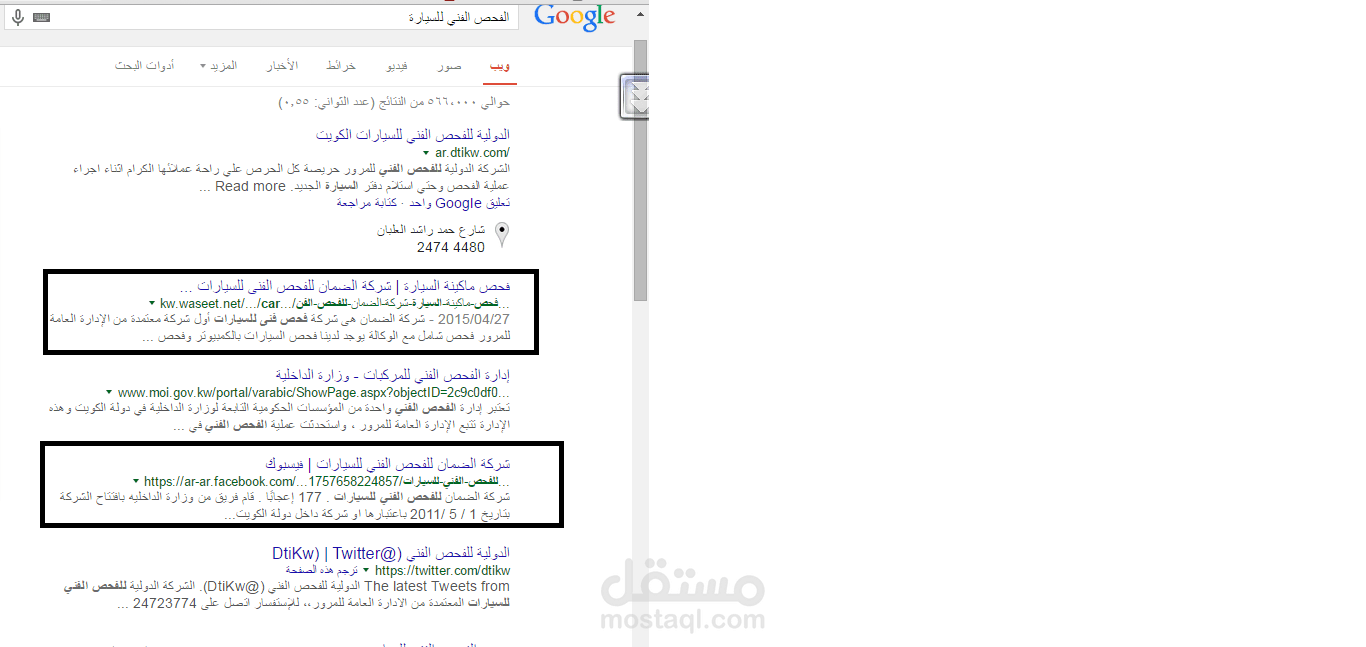Click كتابة مراجعة (write a review) link
Image resolution: width=1366 pixels, height=647 pixels.
[366, 203]
